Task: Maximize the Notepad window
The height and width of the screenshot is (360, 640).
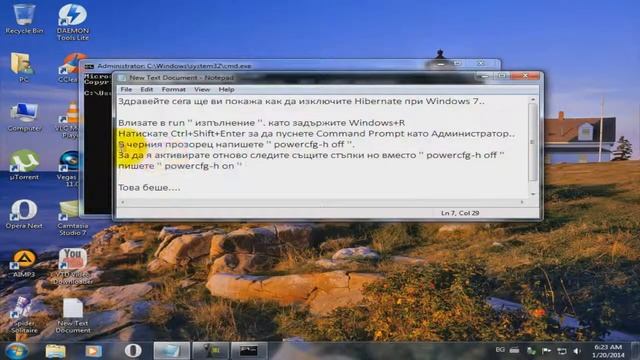Action: pos(502,76)
